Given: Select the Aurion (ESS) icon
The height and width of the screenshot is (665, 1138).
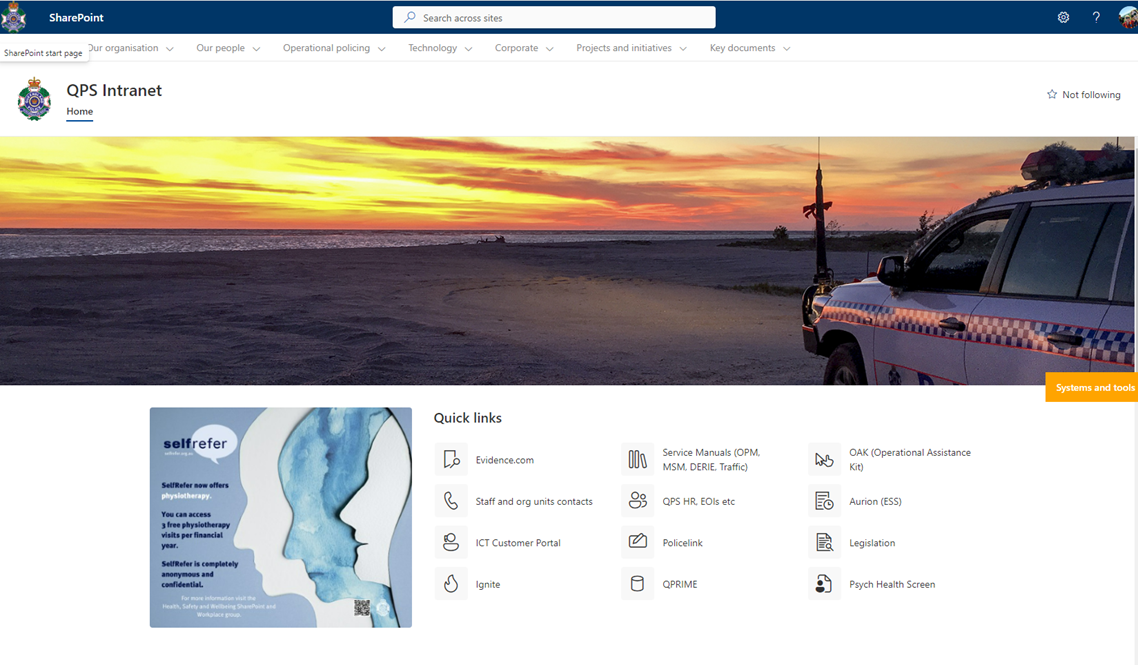Looking at the screenshot, I should (x=824, y=500).
